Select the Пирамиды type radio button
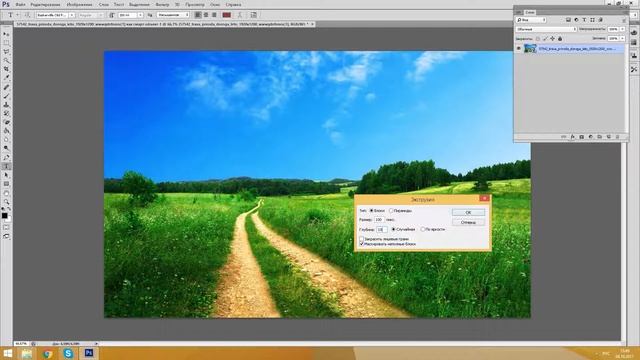The image size is (640, 360). 391,211
